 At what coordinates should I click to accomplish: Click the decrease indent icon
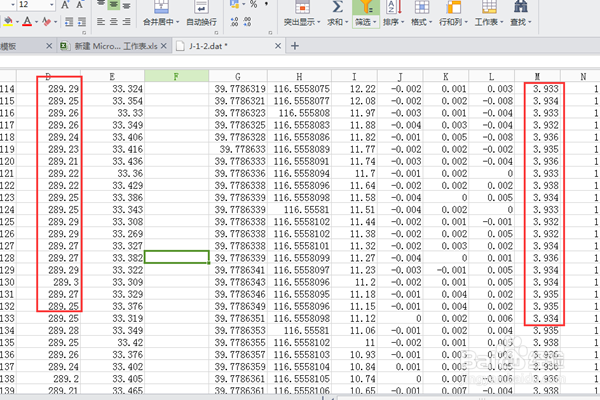click(69, 22)
